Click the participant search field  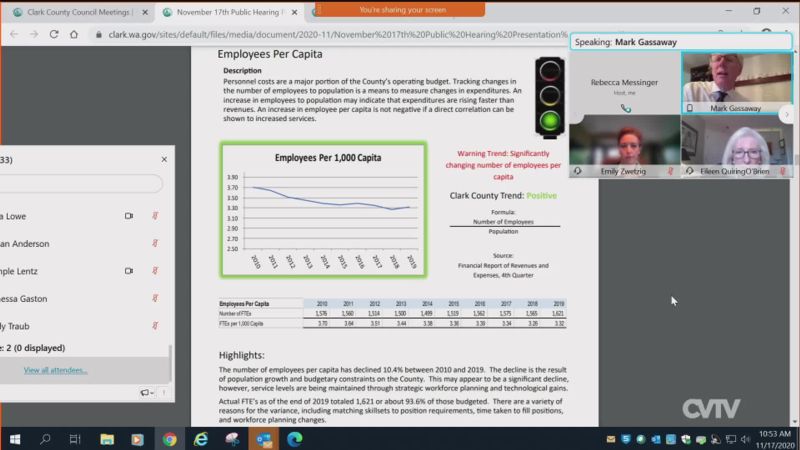[x=80, y=184]
